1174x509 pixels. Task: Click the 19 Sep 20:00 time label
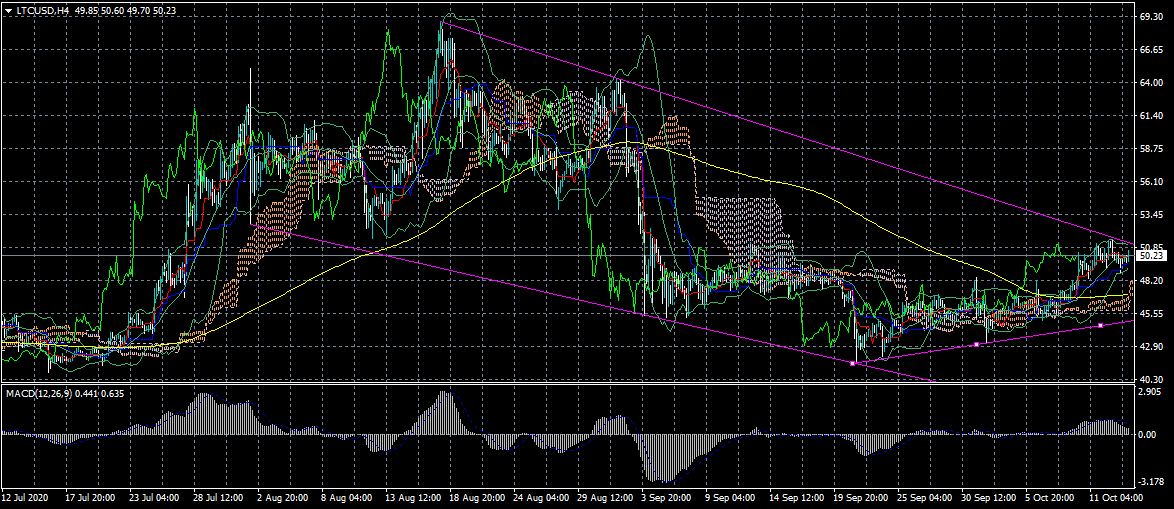pos(860,497)
